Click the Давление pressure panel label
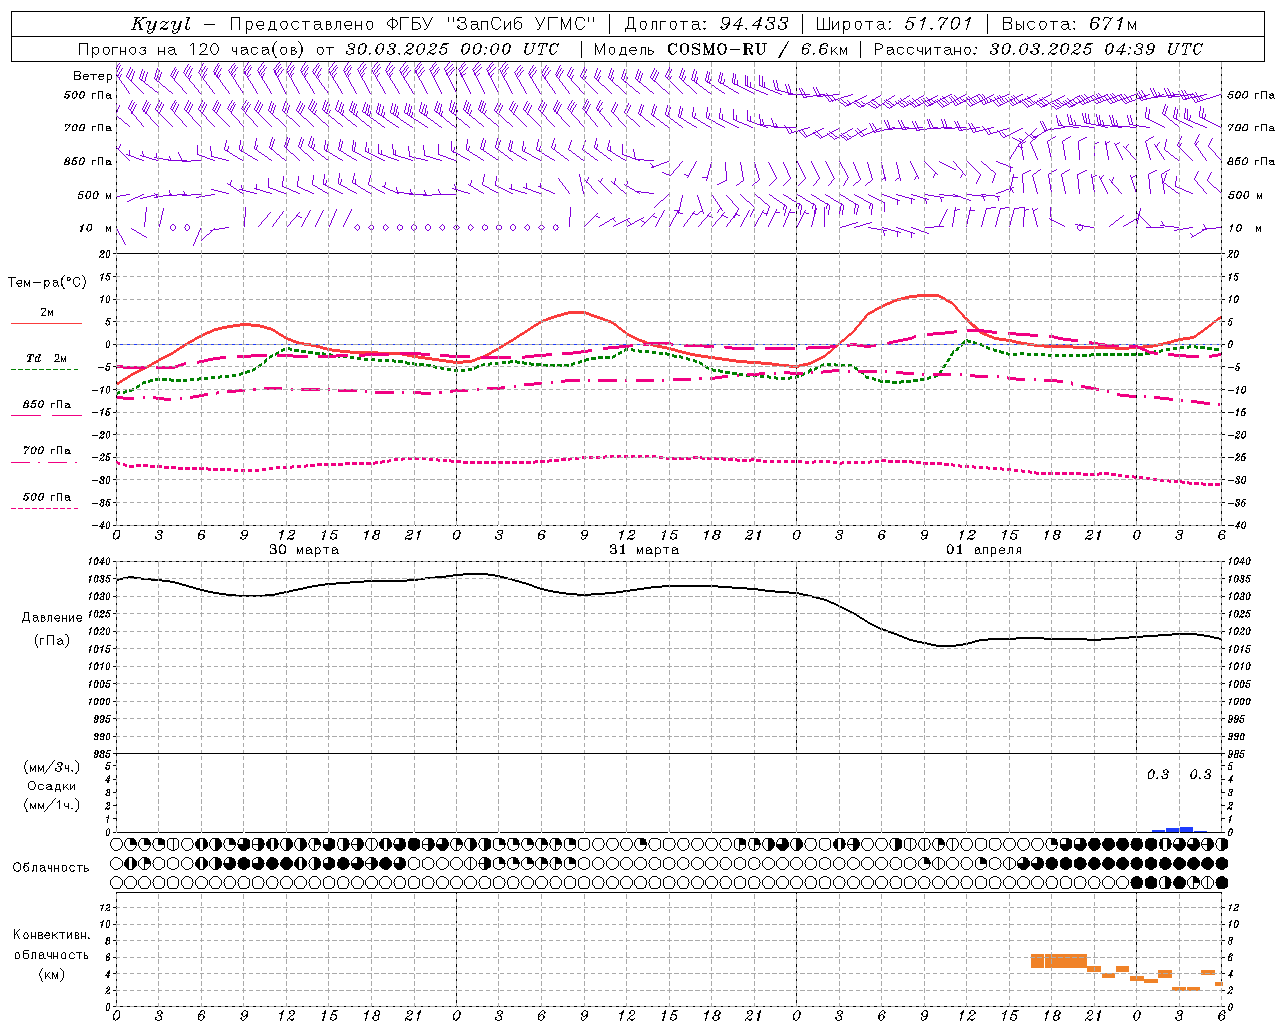This screenshot has height=1024, width=1280. pyautogui.click(x=52, y=618)
